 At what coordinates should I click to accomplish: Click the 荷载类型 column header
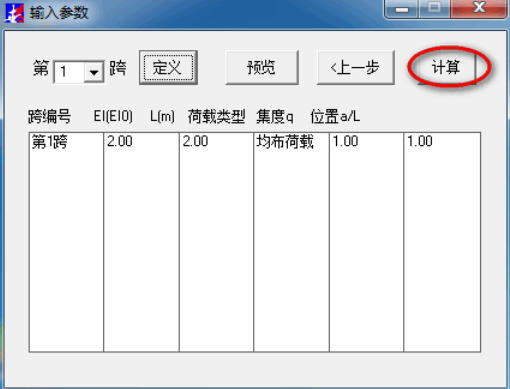tap(216, 117)
